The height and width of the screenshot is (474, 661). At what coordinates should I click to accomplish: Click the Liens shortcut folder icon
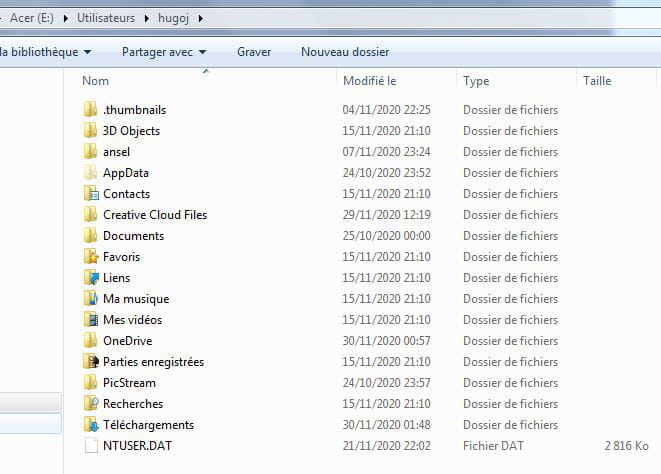91,278
